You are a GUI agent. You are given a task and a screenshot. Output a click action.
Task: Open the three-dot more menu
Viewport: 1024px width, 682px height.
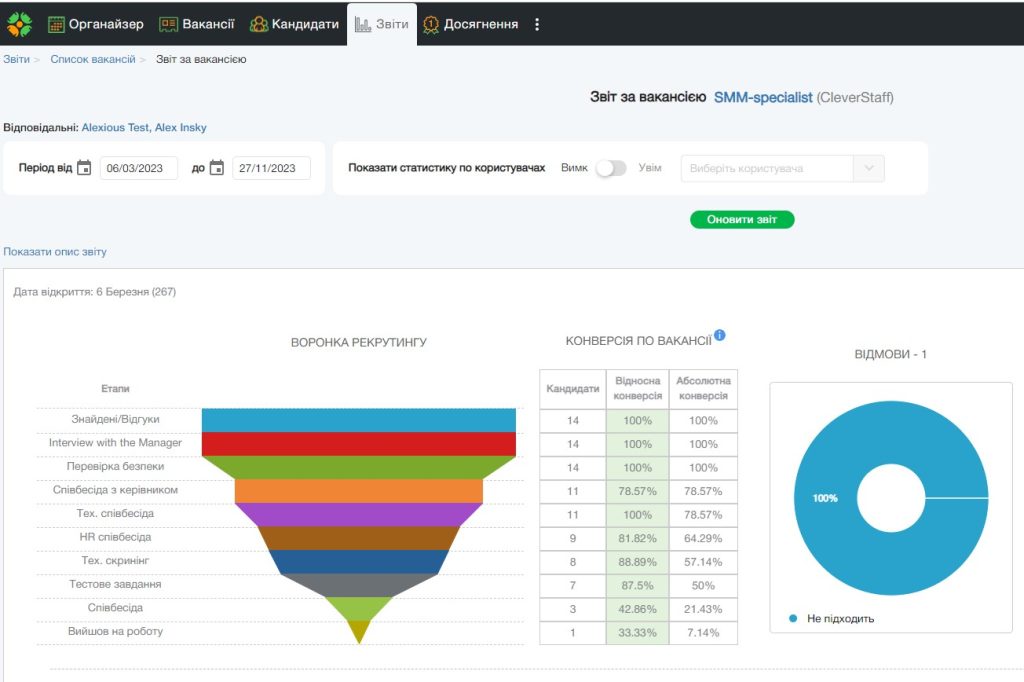click(x=537, y=24)
